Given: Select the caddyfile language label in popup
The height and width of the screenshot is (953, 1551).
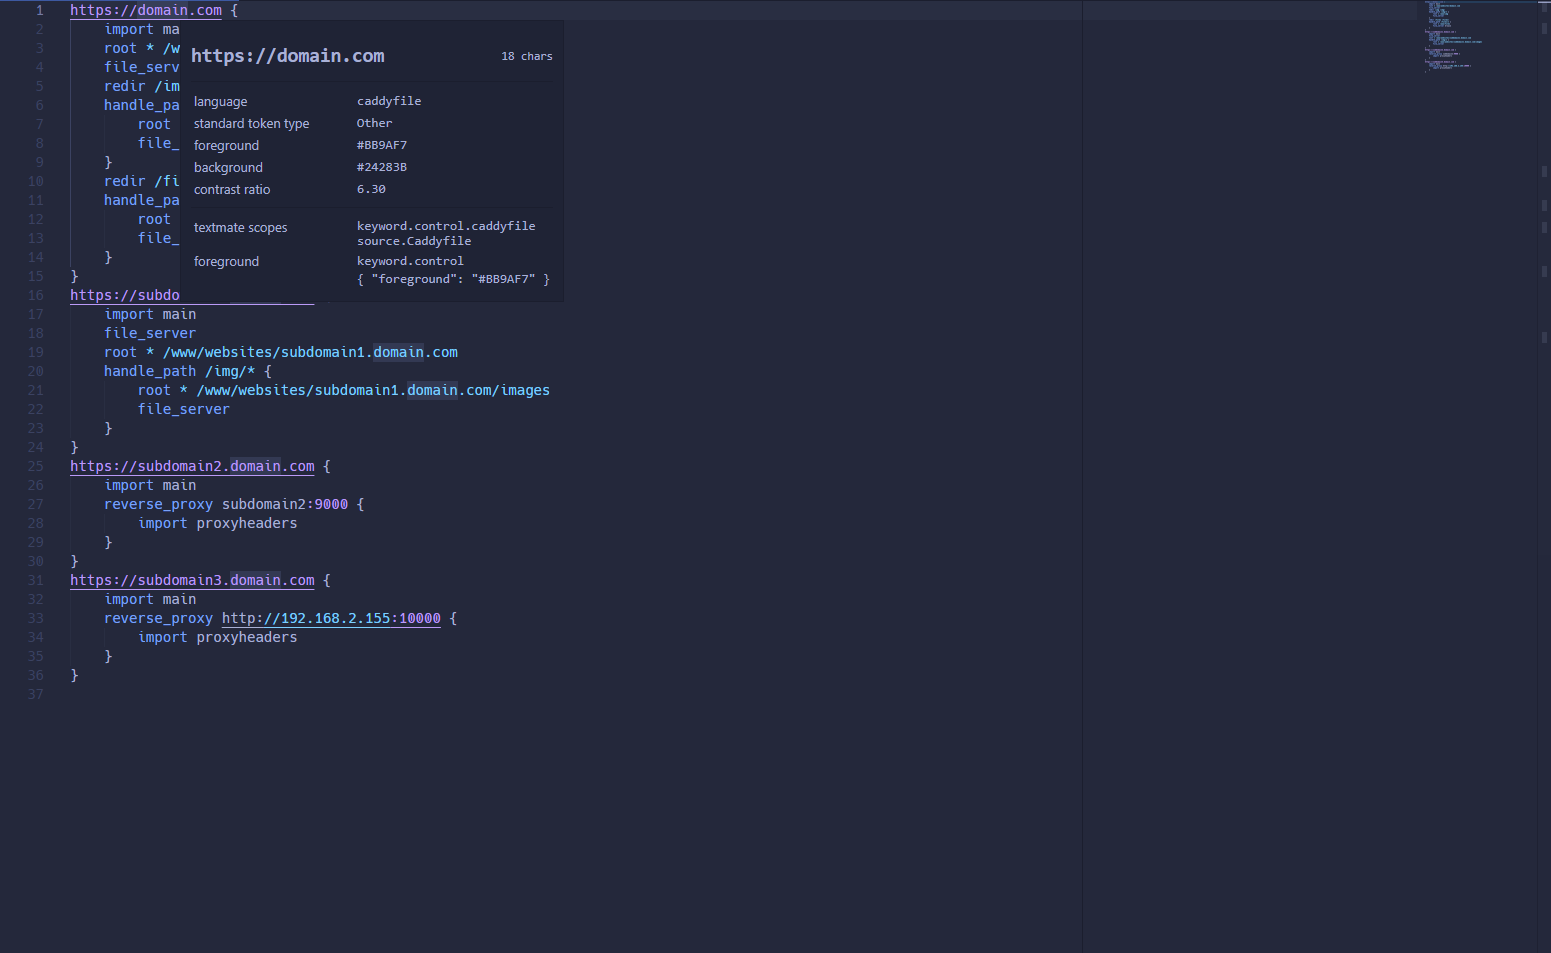Looking at the screenshot, I should [389, 101].
